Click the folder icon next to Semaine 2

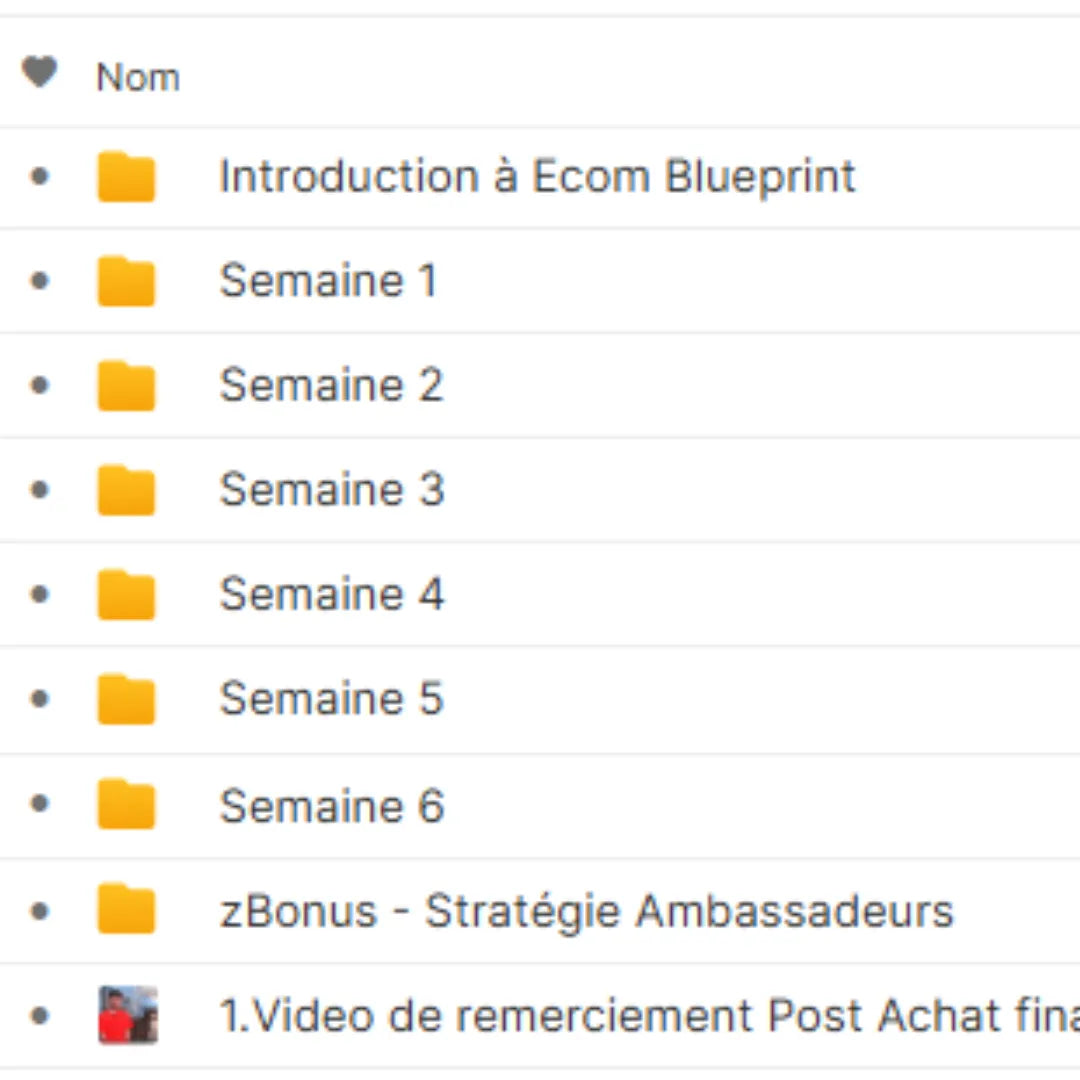[126, 384]
